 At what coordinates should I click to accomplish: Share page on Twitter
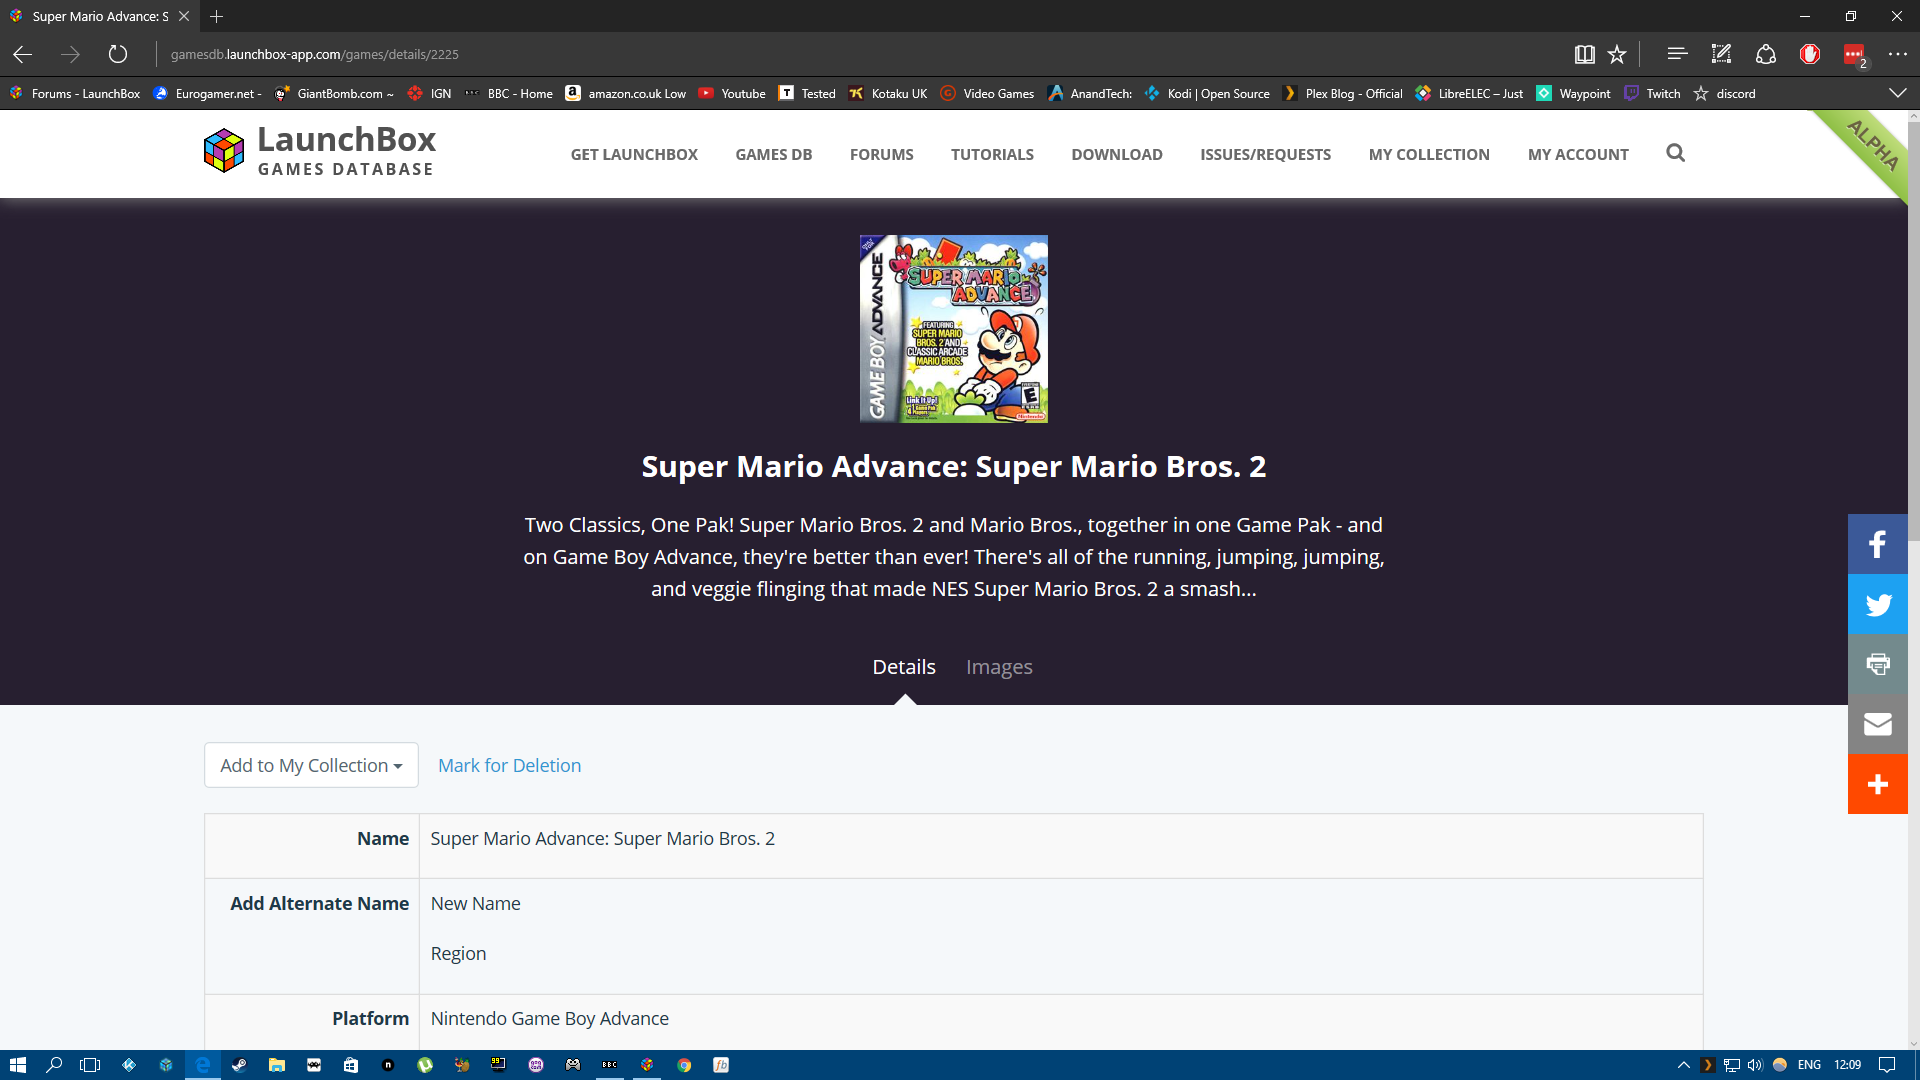click(x=1878, y=604)
